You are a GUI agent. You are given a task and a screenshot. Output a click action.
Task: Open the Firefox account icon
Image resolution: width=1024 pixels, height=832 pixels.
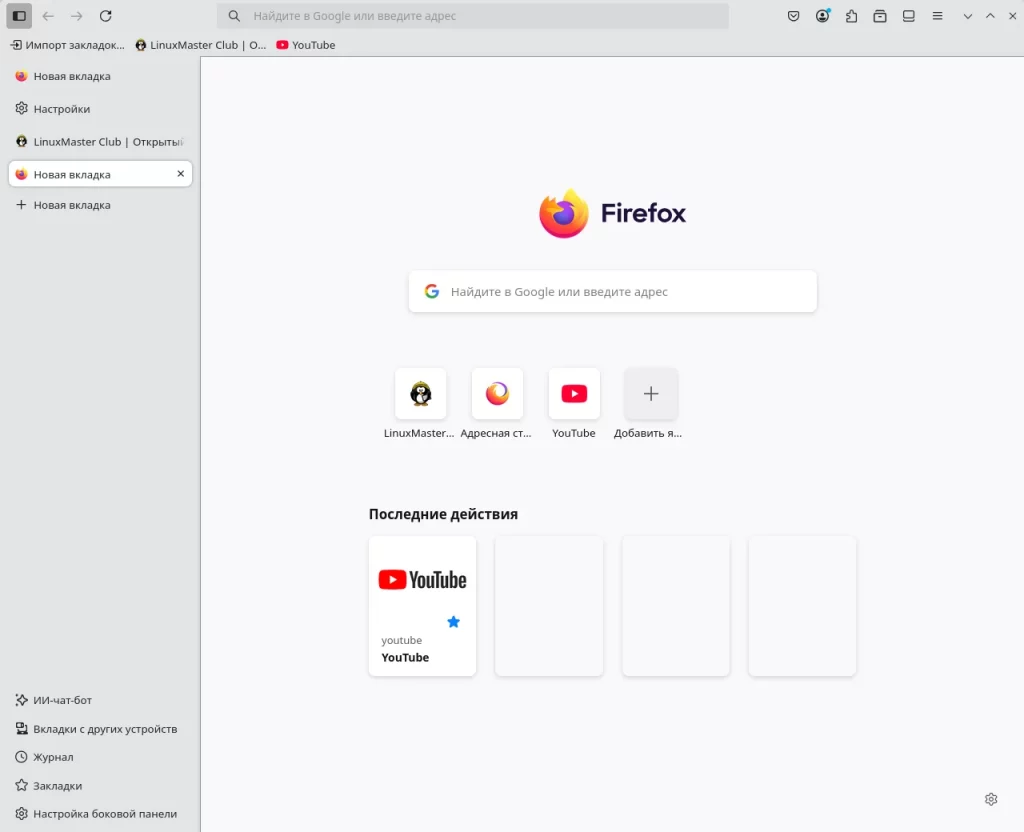coord(822,16)
